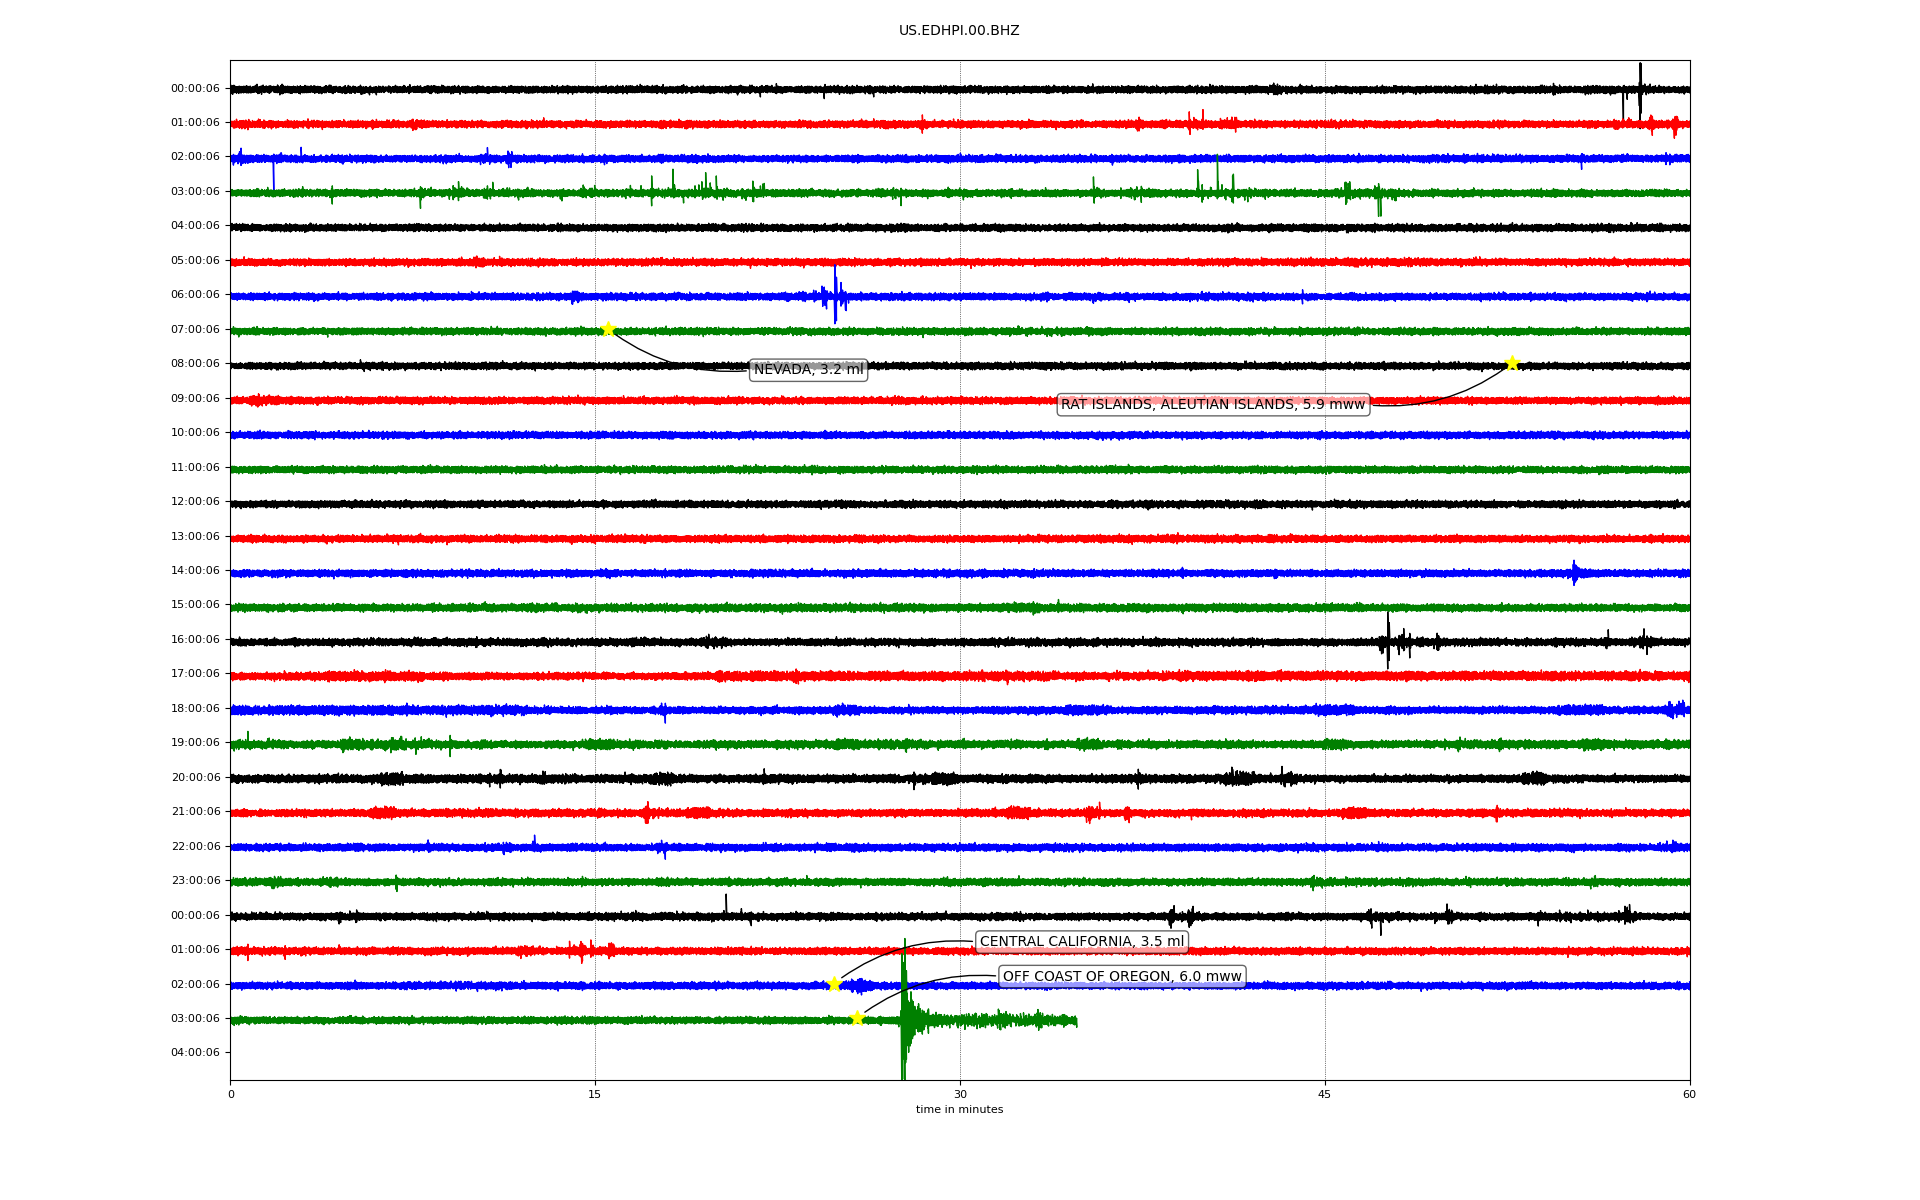Click the 45 minute x-axis tick label
Viewport: 1920px width, 1200px height.
[x=1325, y=1094]
